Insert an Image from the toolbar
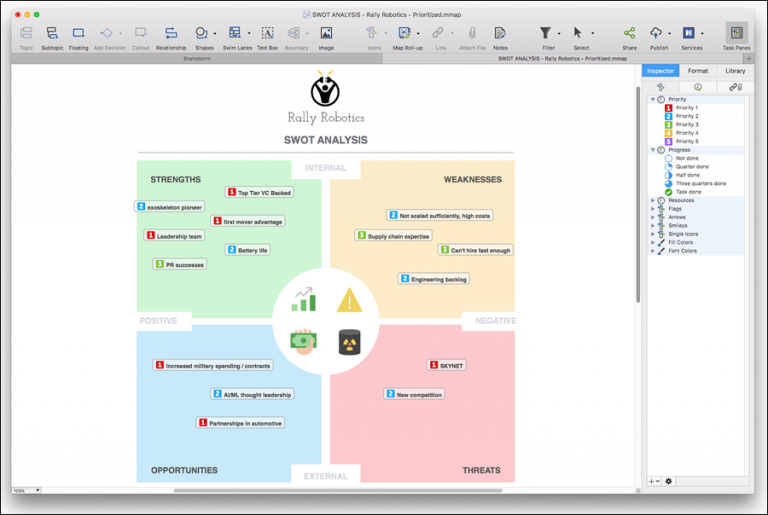 (326, 33)
